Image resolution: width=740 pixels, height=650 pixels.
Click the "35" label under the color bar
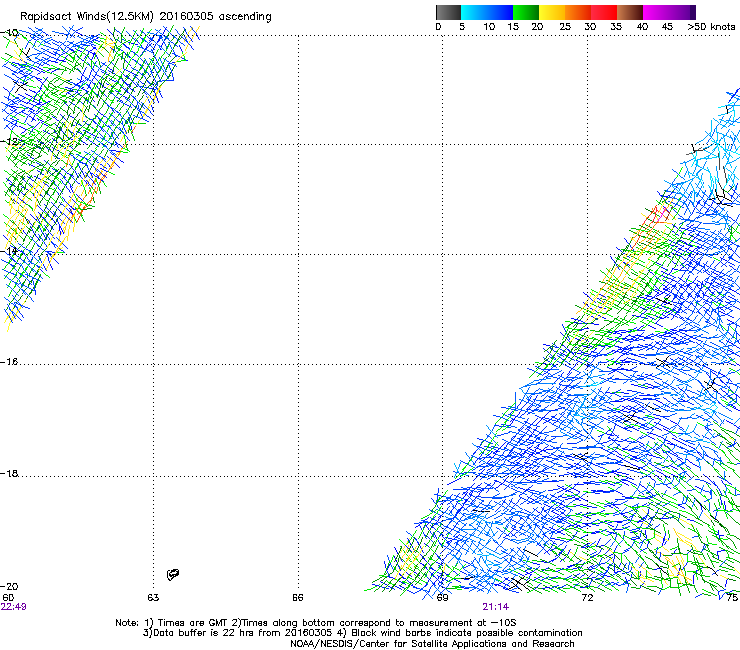(616, 27)
